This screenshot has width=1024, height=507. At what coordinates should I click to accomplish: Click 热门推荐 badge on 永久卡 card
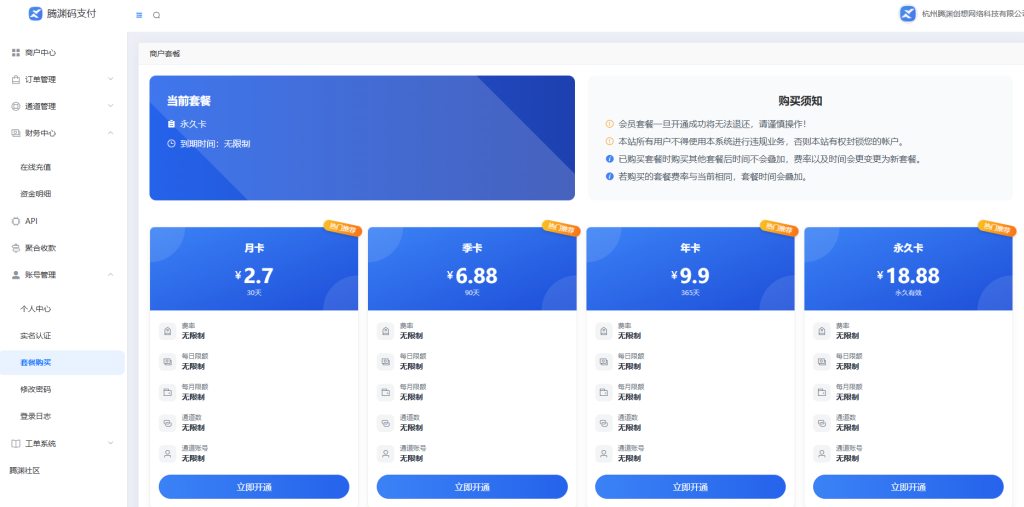pos(997,229)
